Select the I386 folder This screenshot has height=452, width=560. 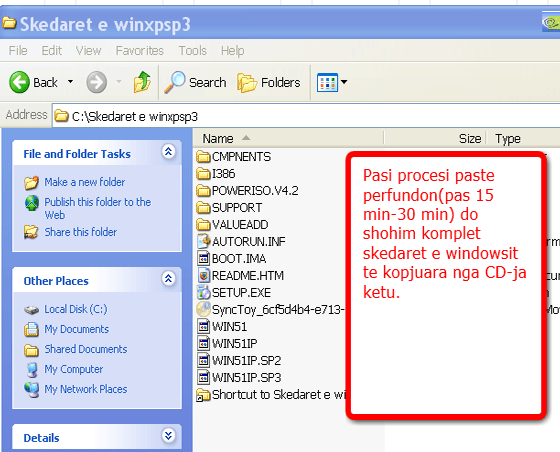click(x=216, y=174)
